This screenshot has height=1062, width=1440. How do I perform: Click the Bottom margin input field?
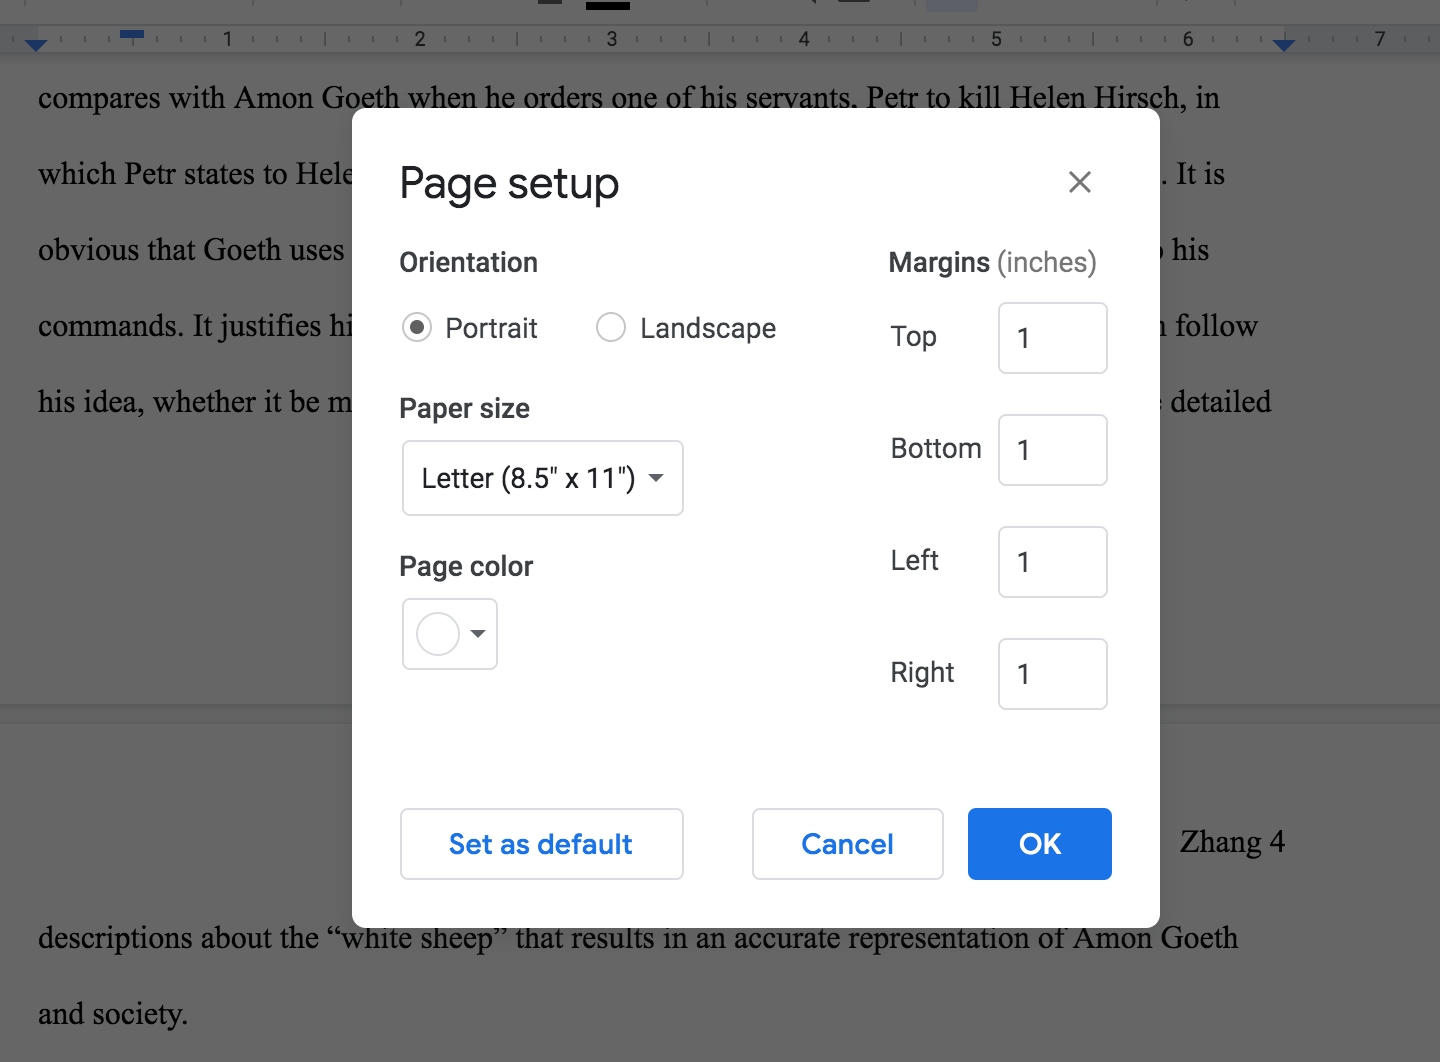click(x=1052, y=450)
